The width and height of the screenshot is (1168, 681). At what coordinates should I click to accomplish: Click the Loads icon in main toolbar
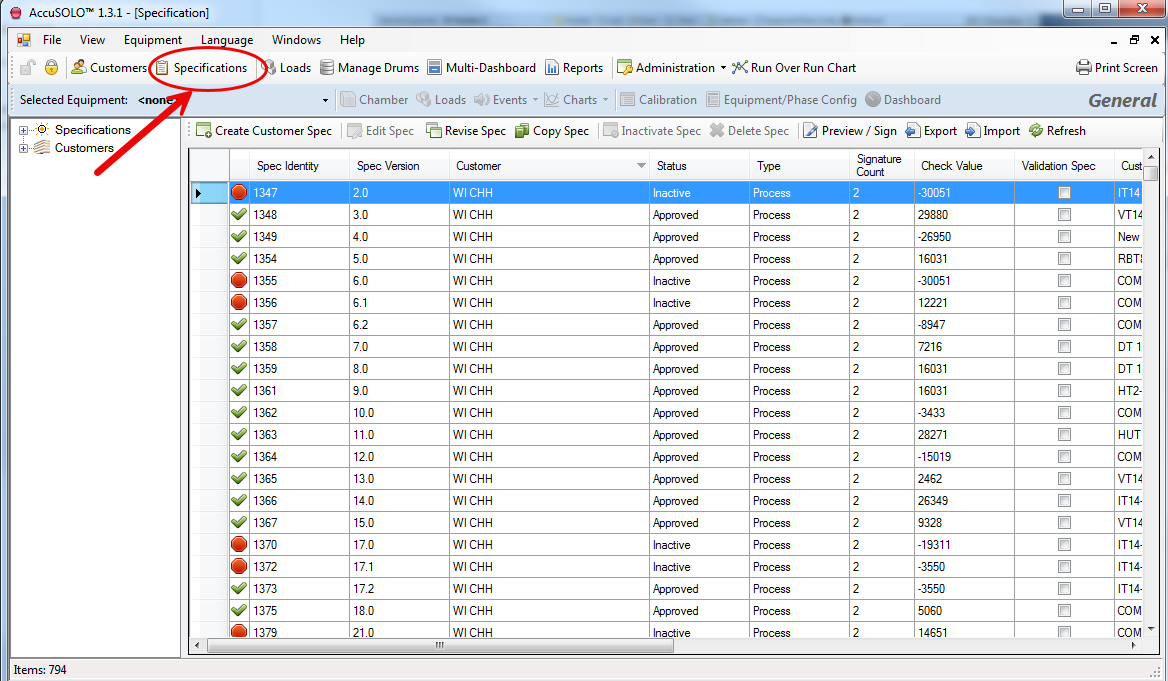[269, 68]
